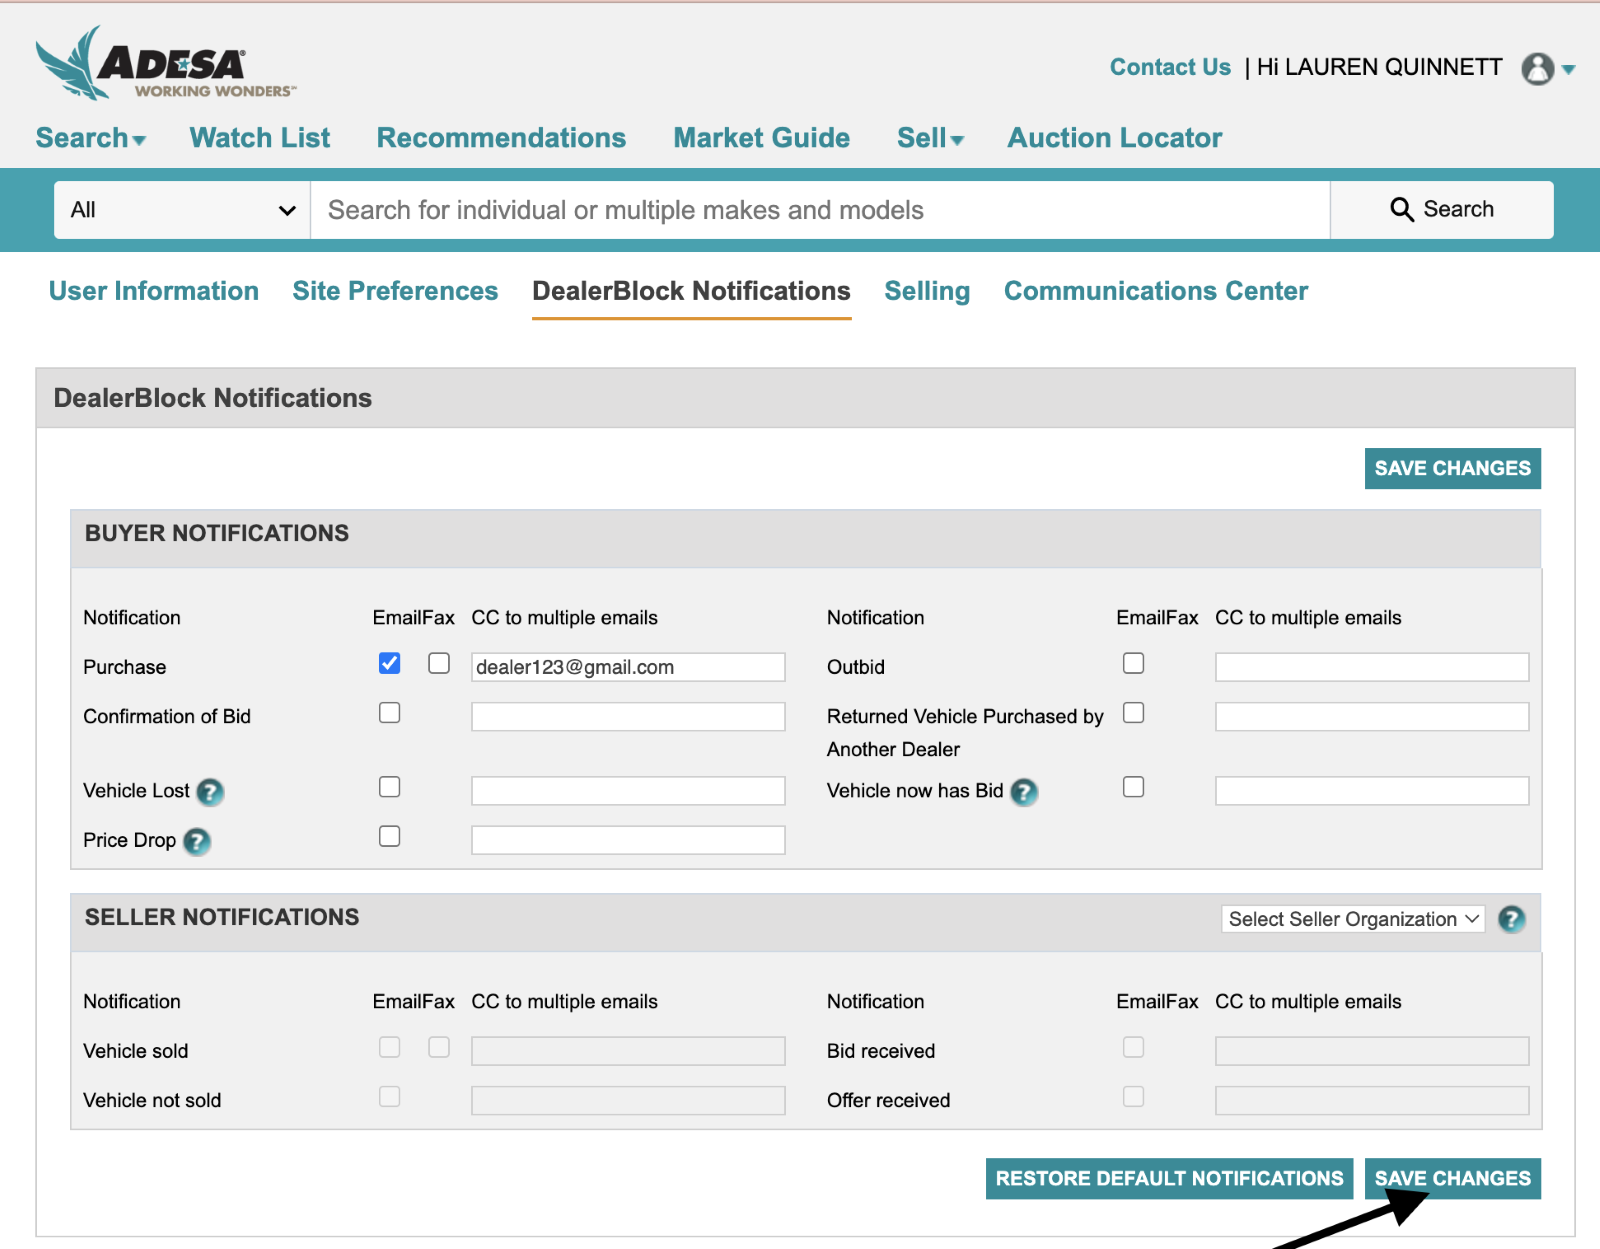Click the Search button

(x=1442, y=210)
